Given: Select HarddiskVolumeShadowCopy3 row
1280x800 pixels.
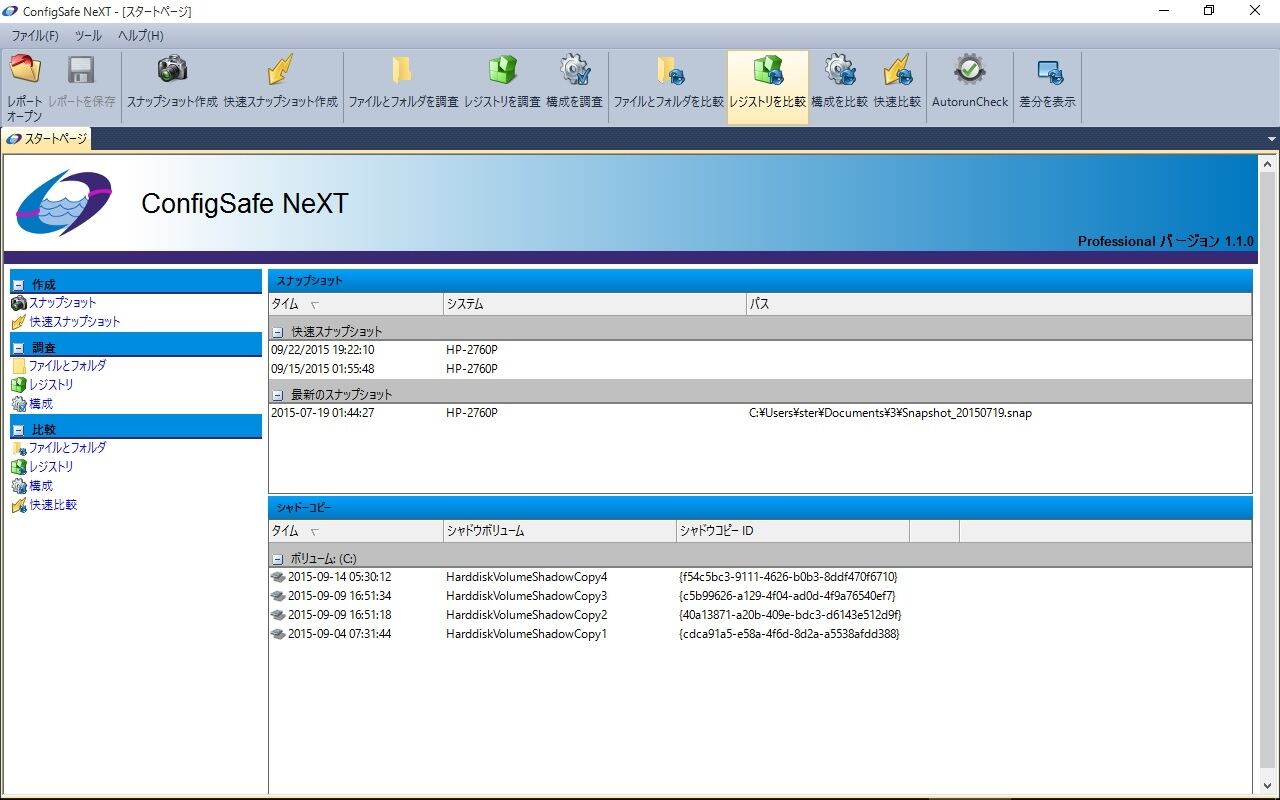Looking at the screenshot, I should [x=760, y=596].
